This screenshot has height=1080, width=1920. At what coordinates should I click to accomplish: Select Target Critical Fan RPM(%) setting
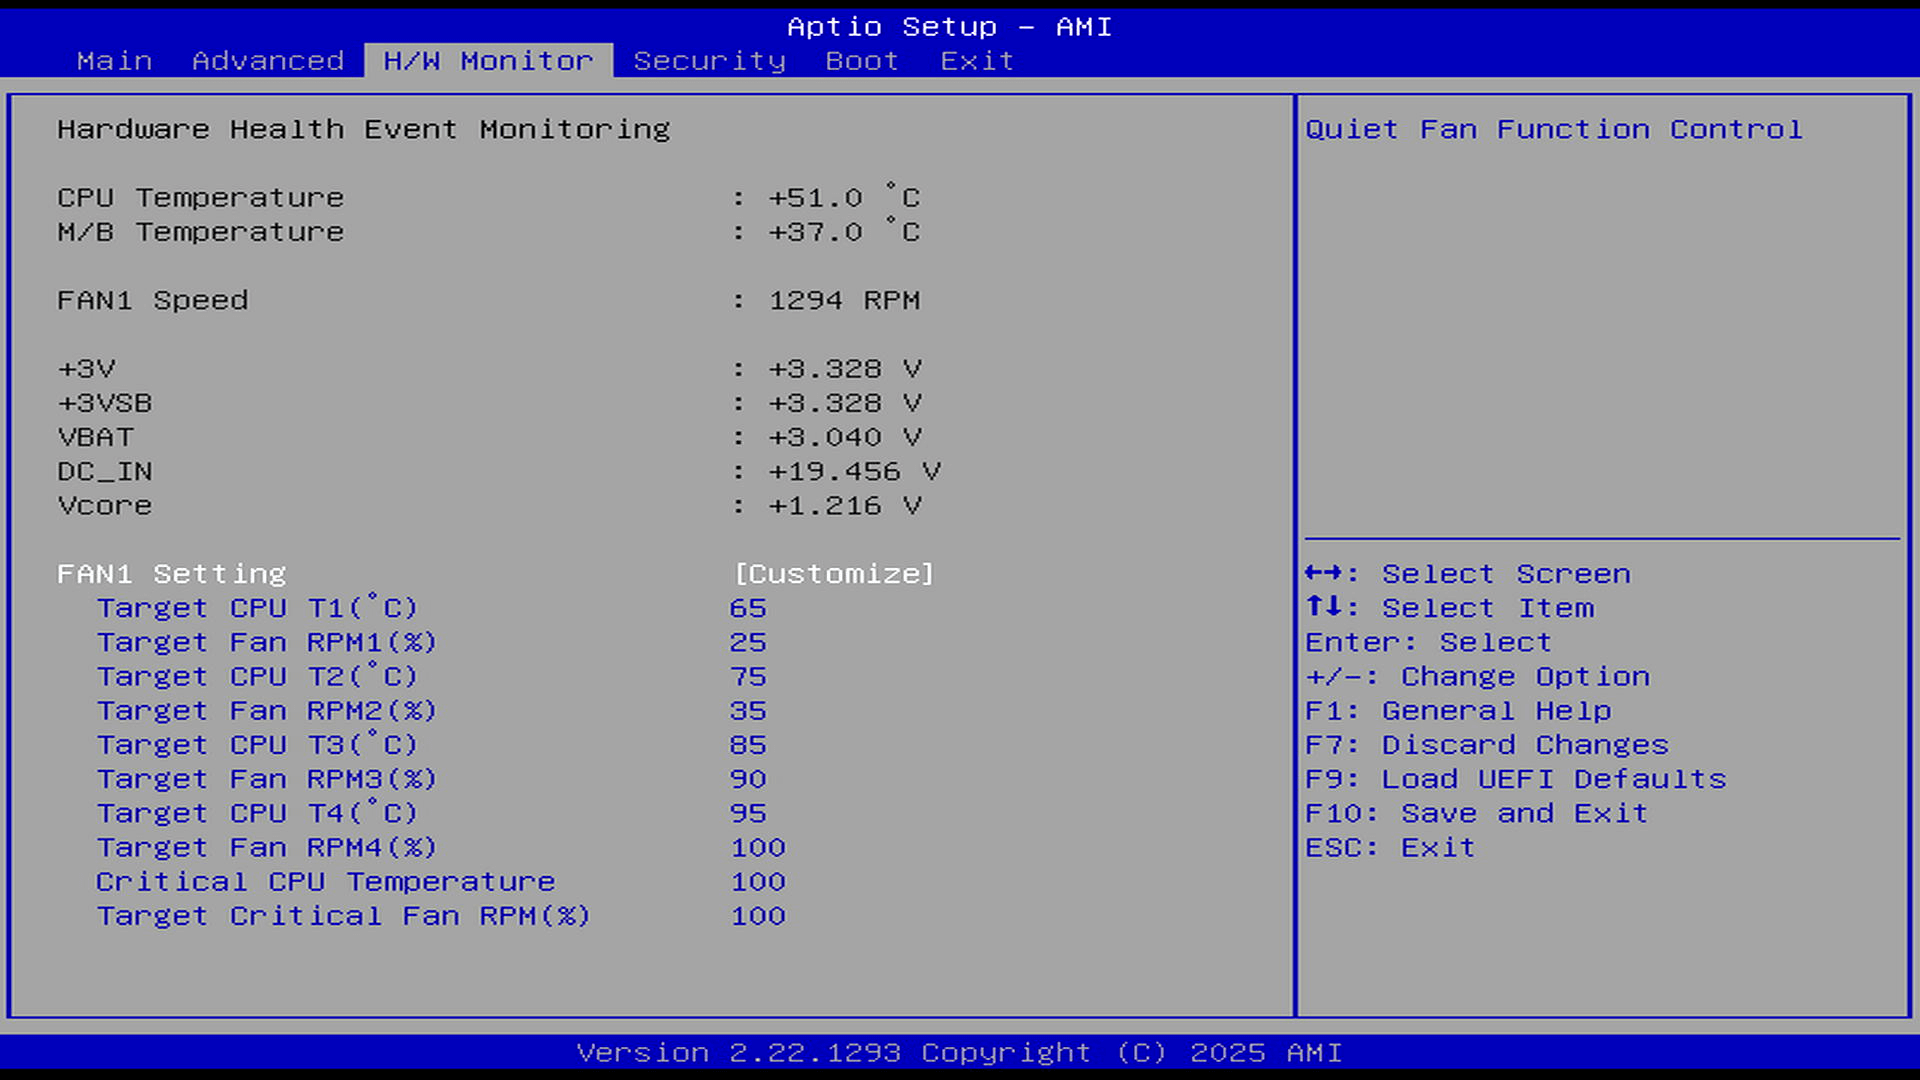click(343, 916)
